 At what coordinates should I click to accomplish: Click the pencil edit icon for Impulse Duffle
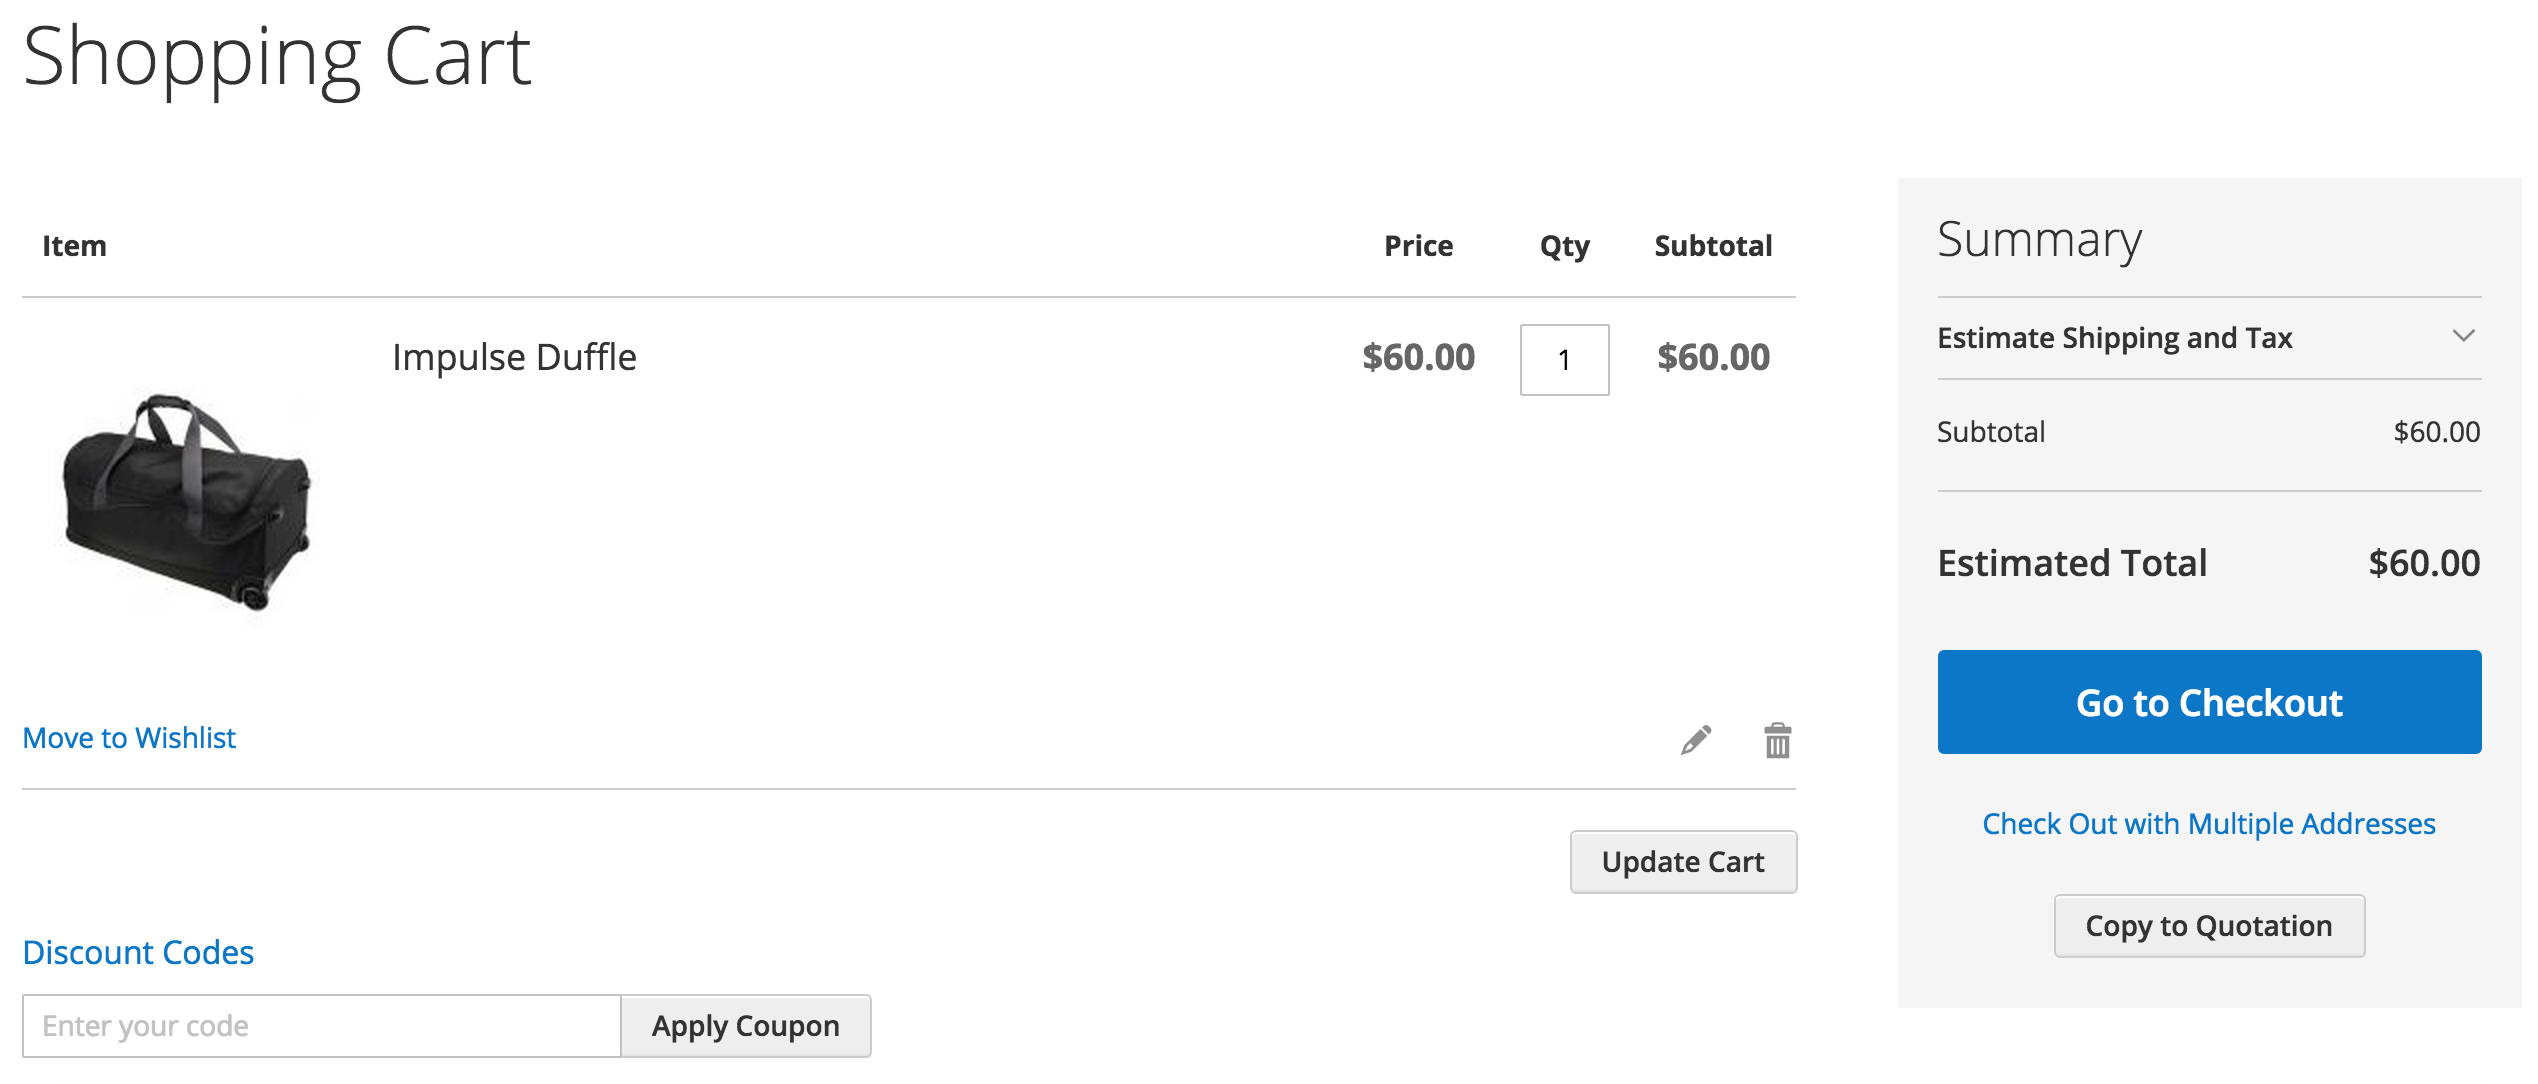(x=1696, y=740)
